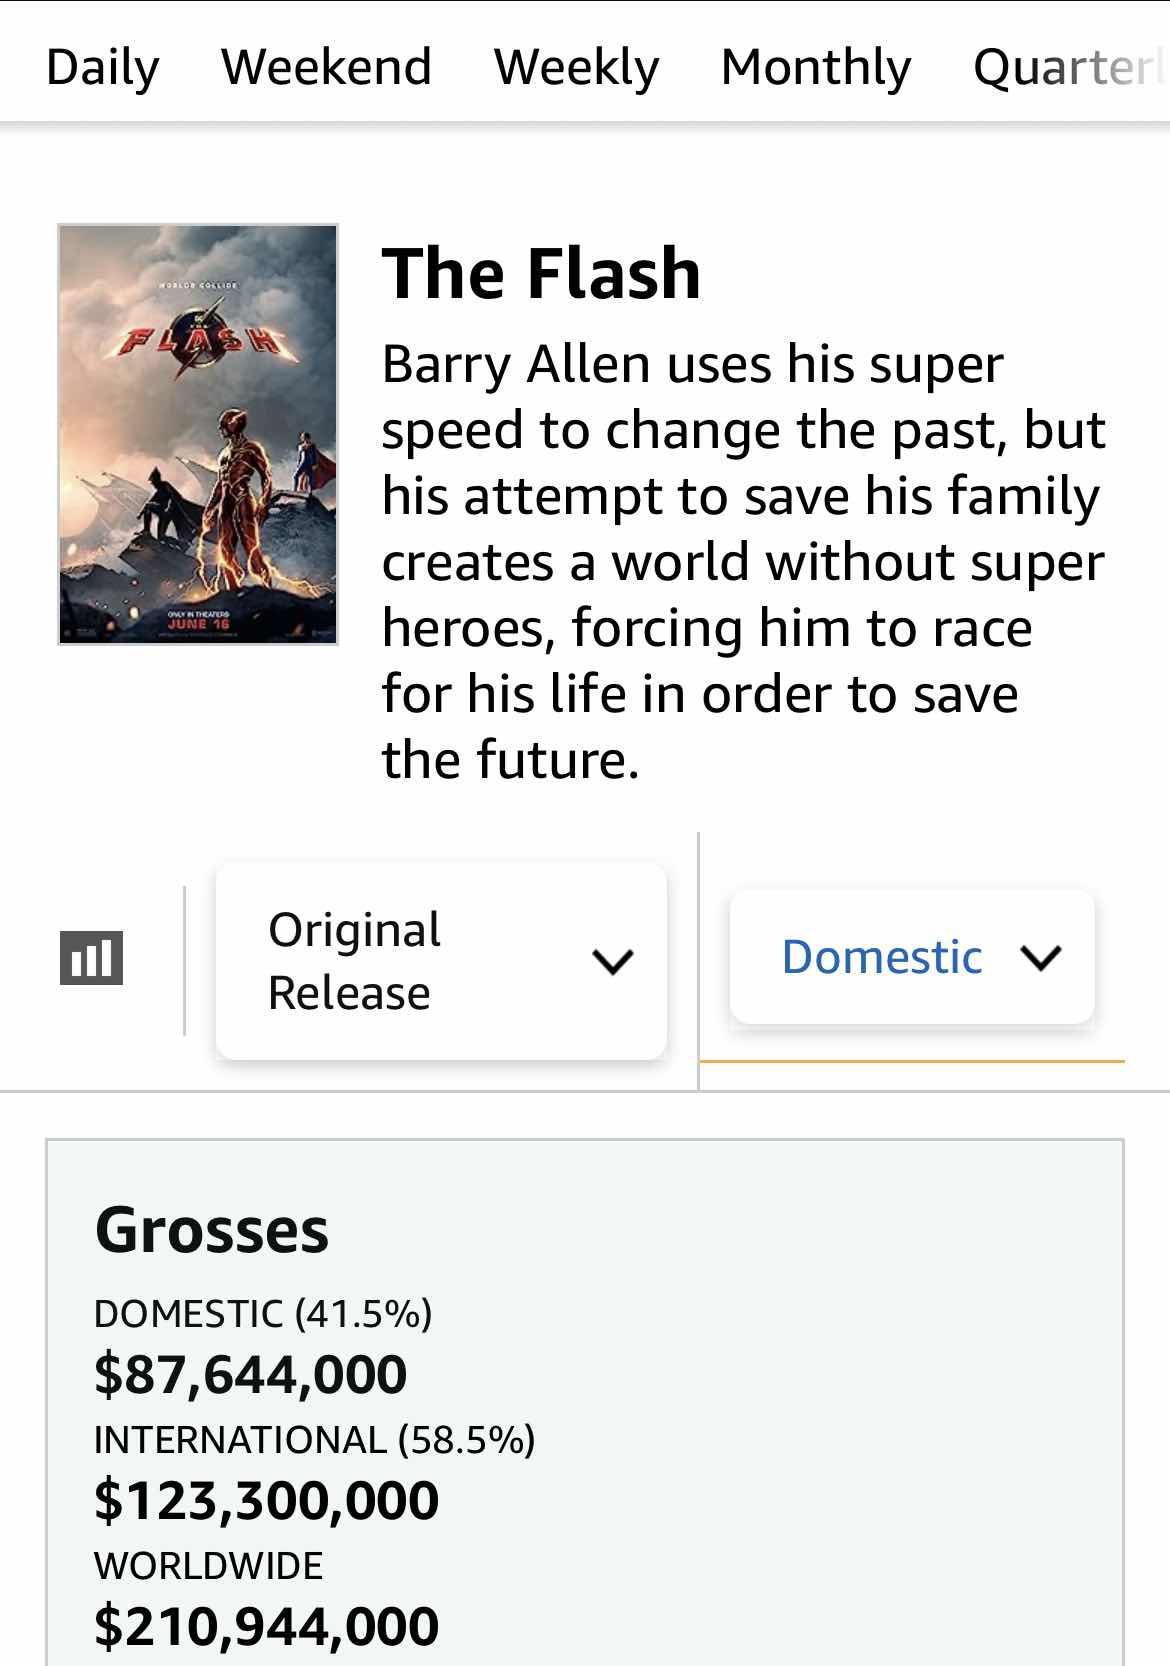The image size is (1170, 1666).
Task: Click the Grosses section heading
Action: click(212, 1229)
